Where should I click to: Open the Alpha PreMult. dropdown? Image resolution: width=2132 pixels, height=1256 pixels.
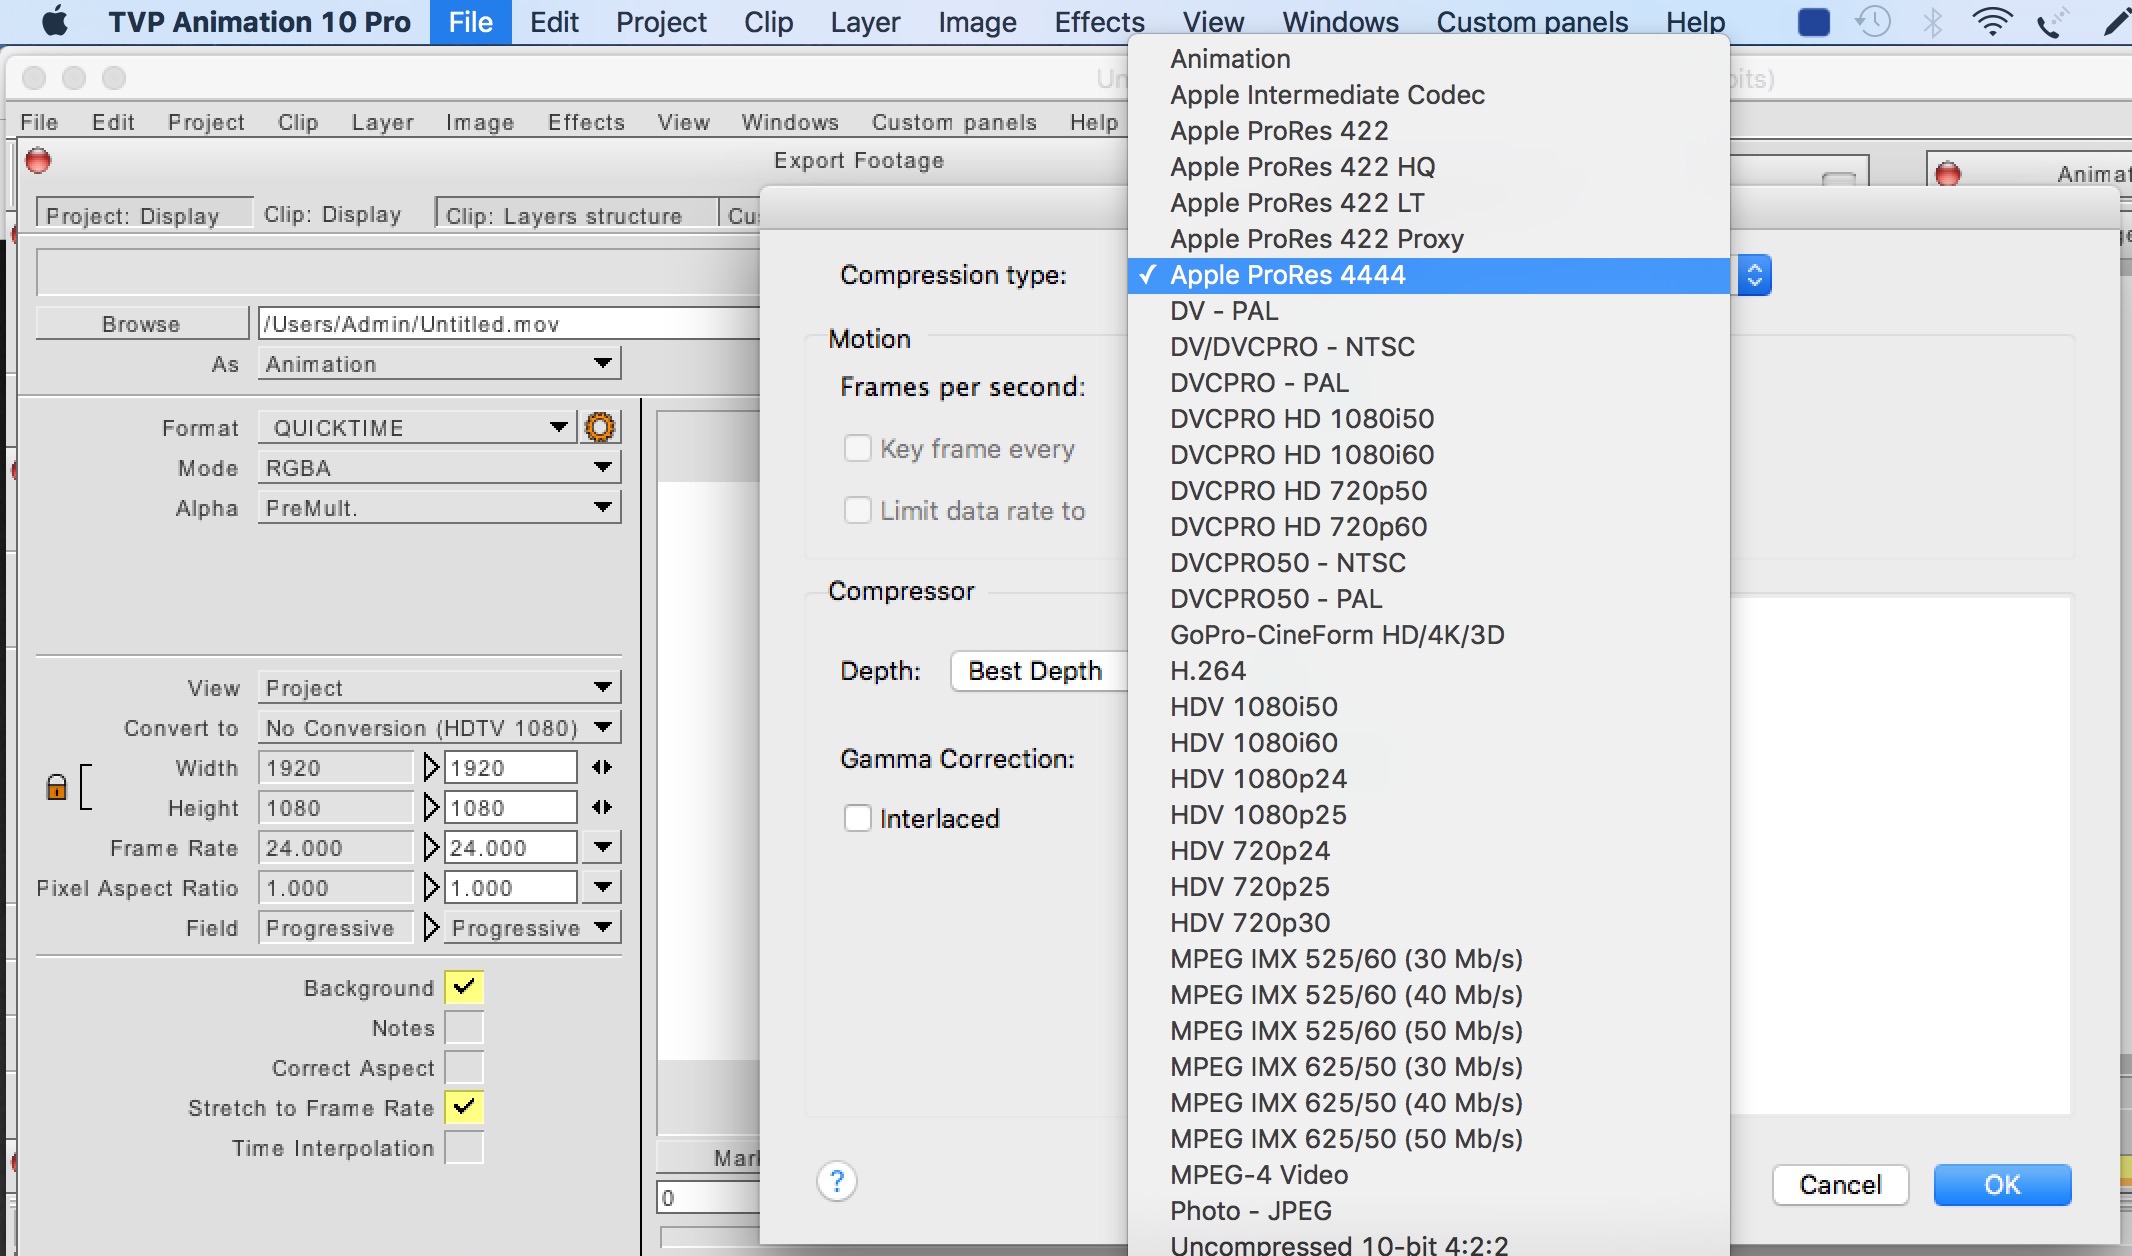(x=439, y=507)
